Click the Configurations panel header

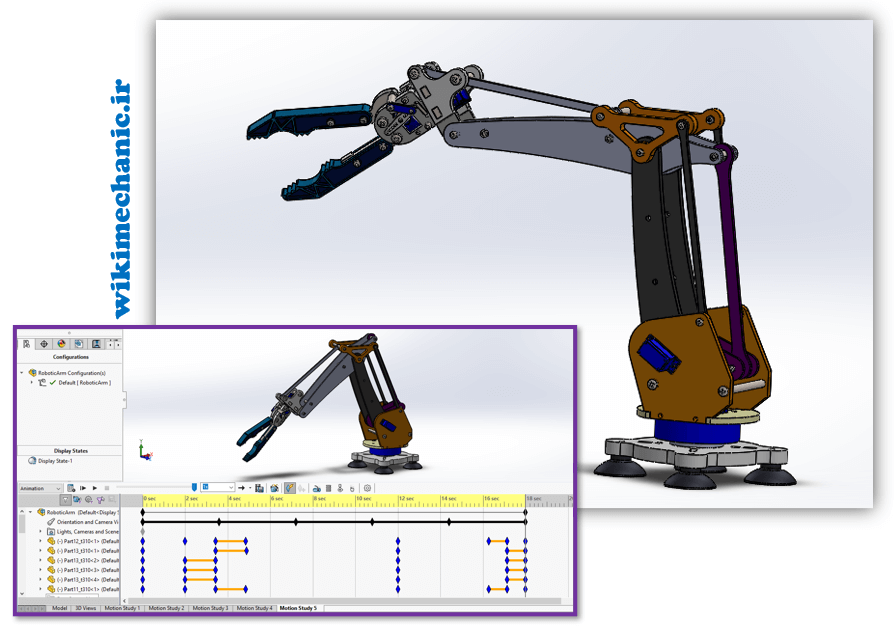point(70,357)
